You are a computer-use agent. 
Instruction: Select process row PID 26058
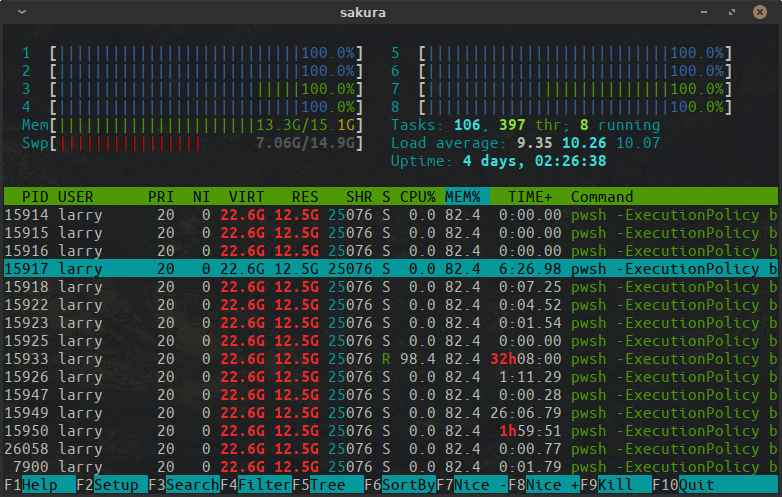coord(391,449)
